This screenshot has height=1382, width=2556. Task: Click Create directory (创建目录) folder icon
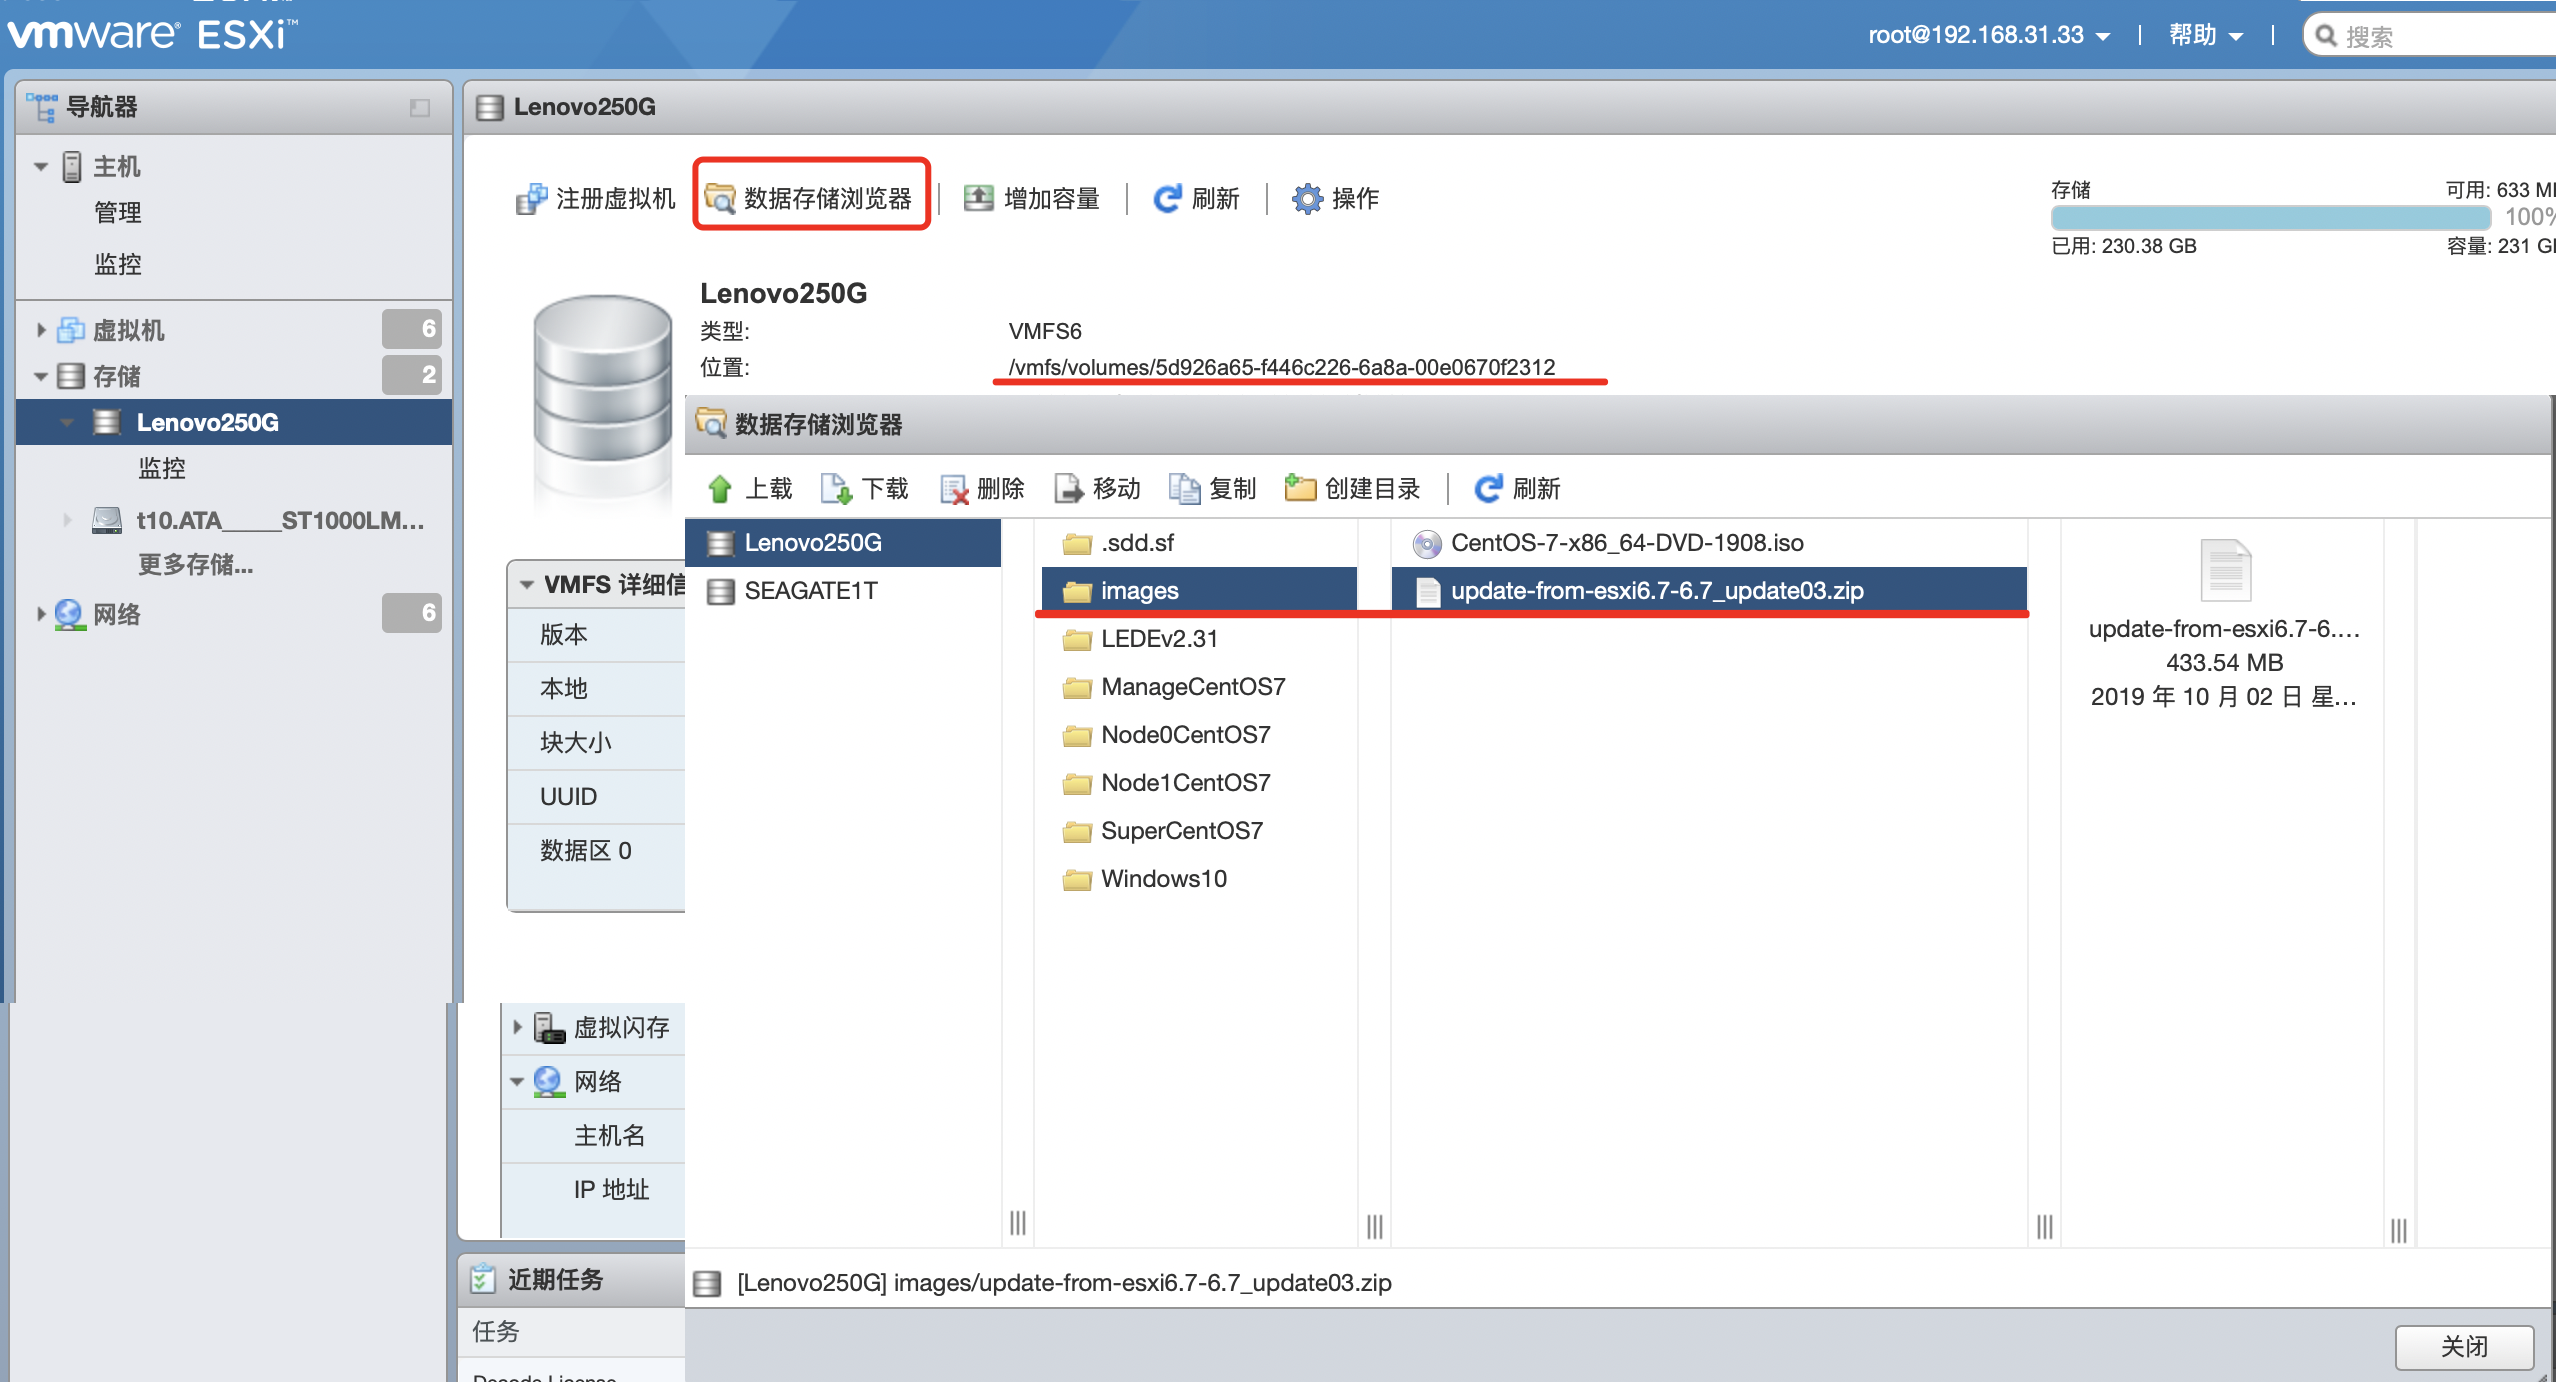pos(1300,488)
